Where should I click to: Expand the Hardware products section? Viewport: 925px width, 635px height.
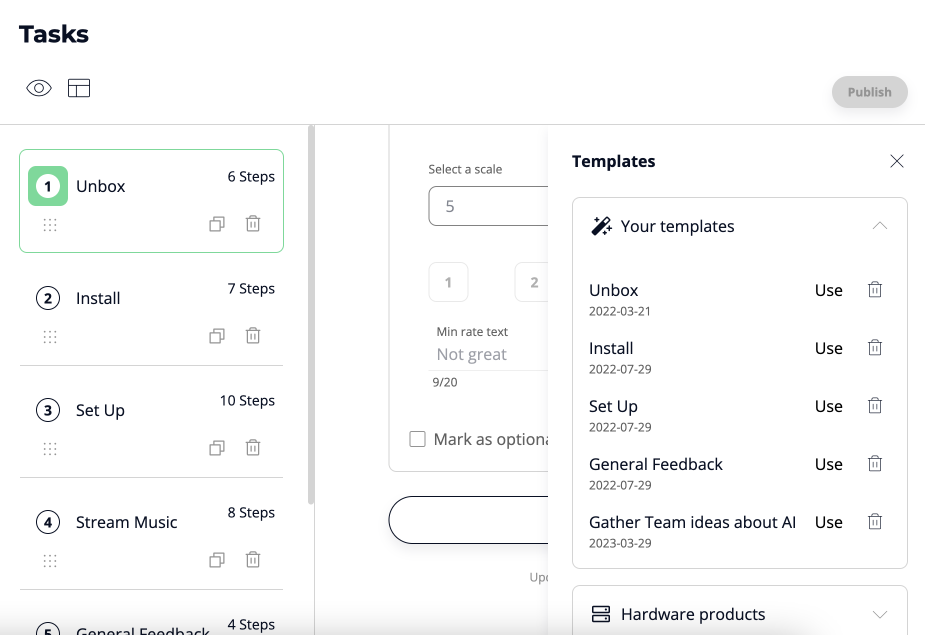[x=879, y=614]
